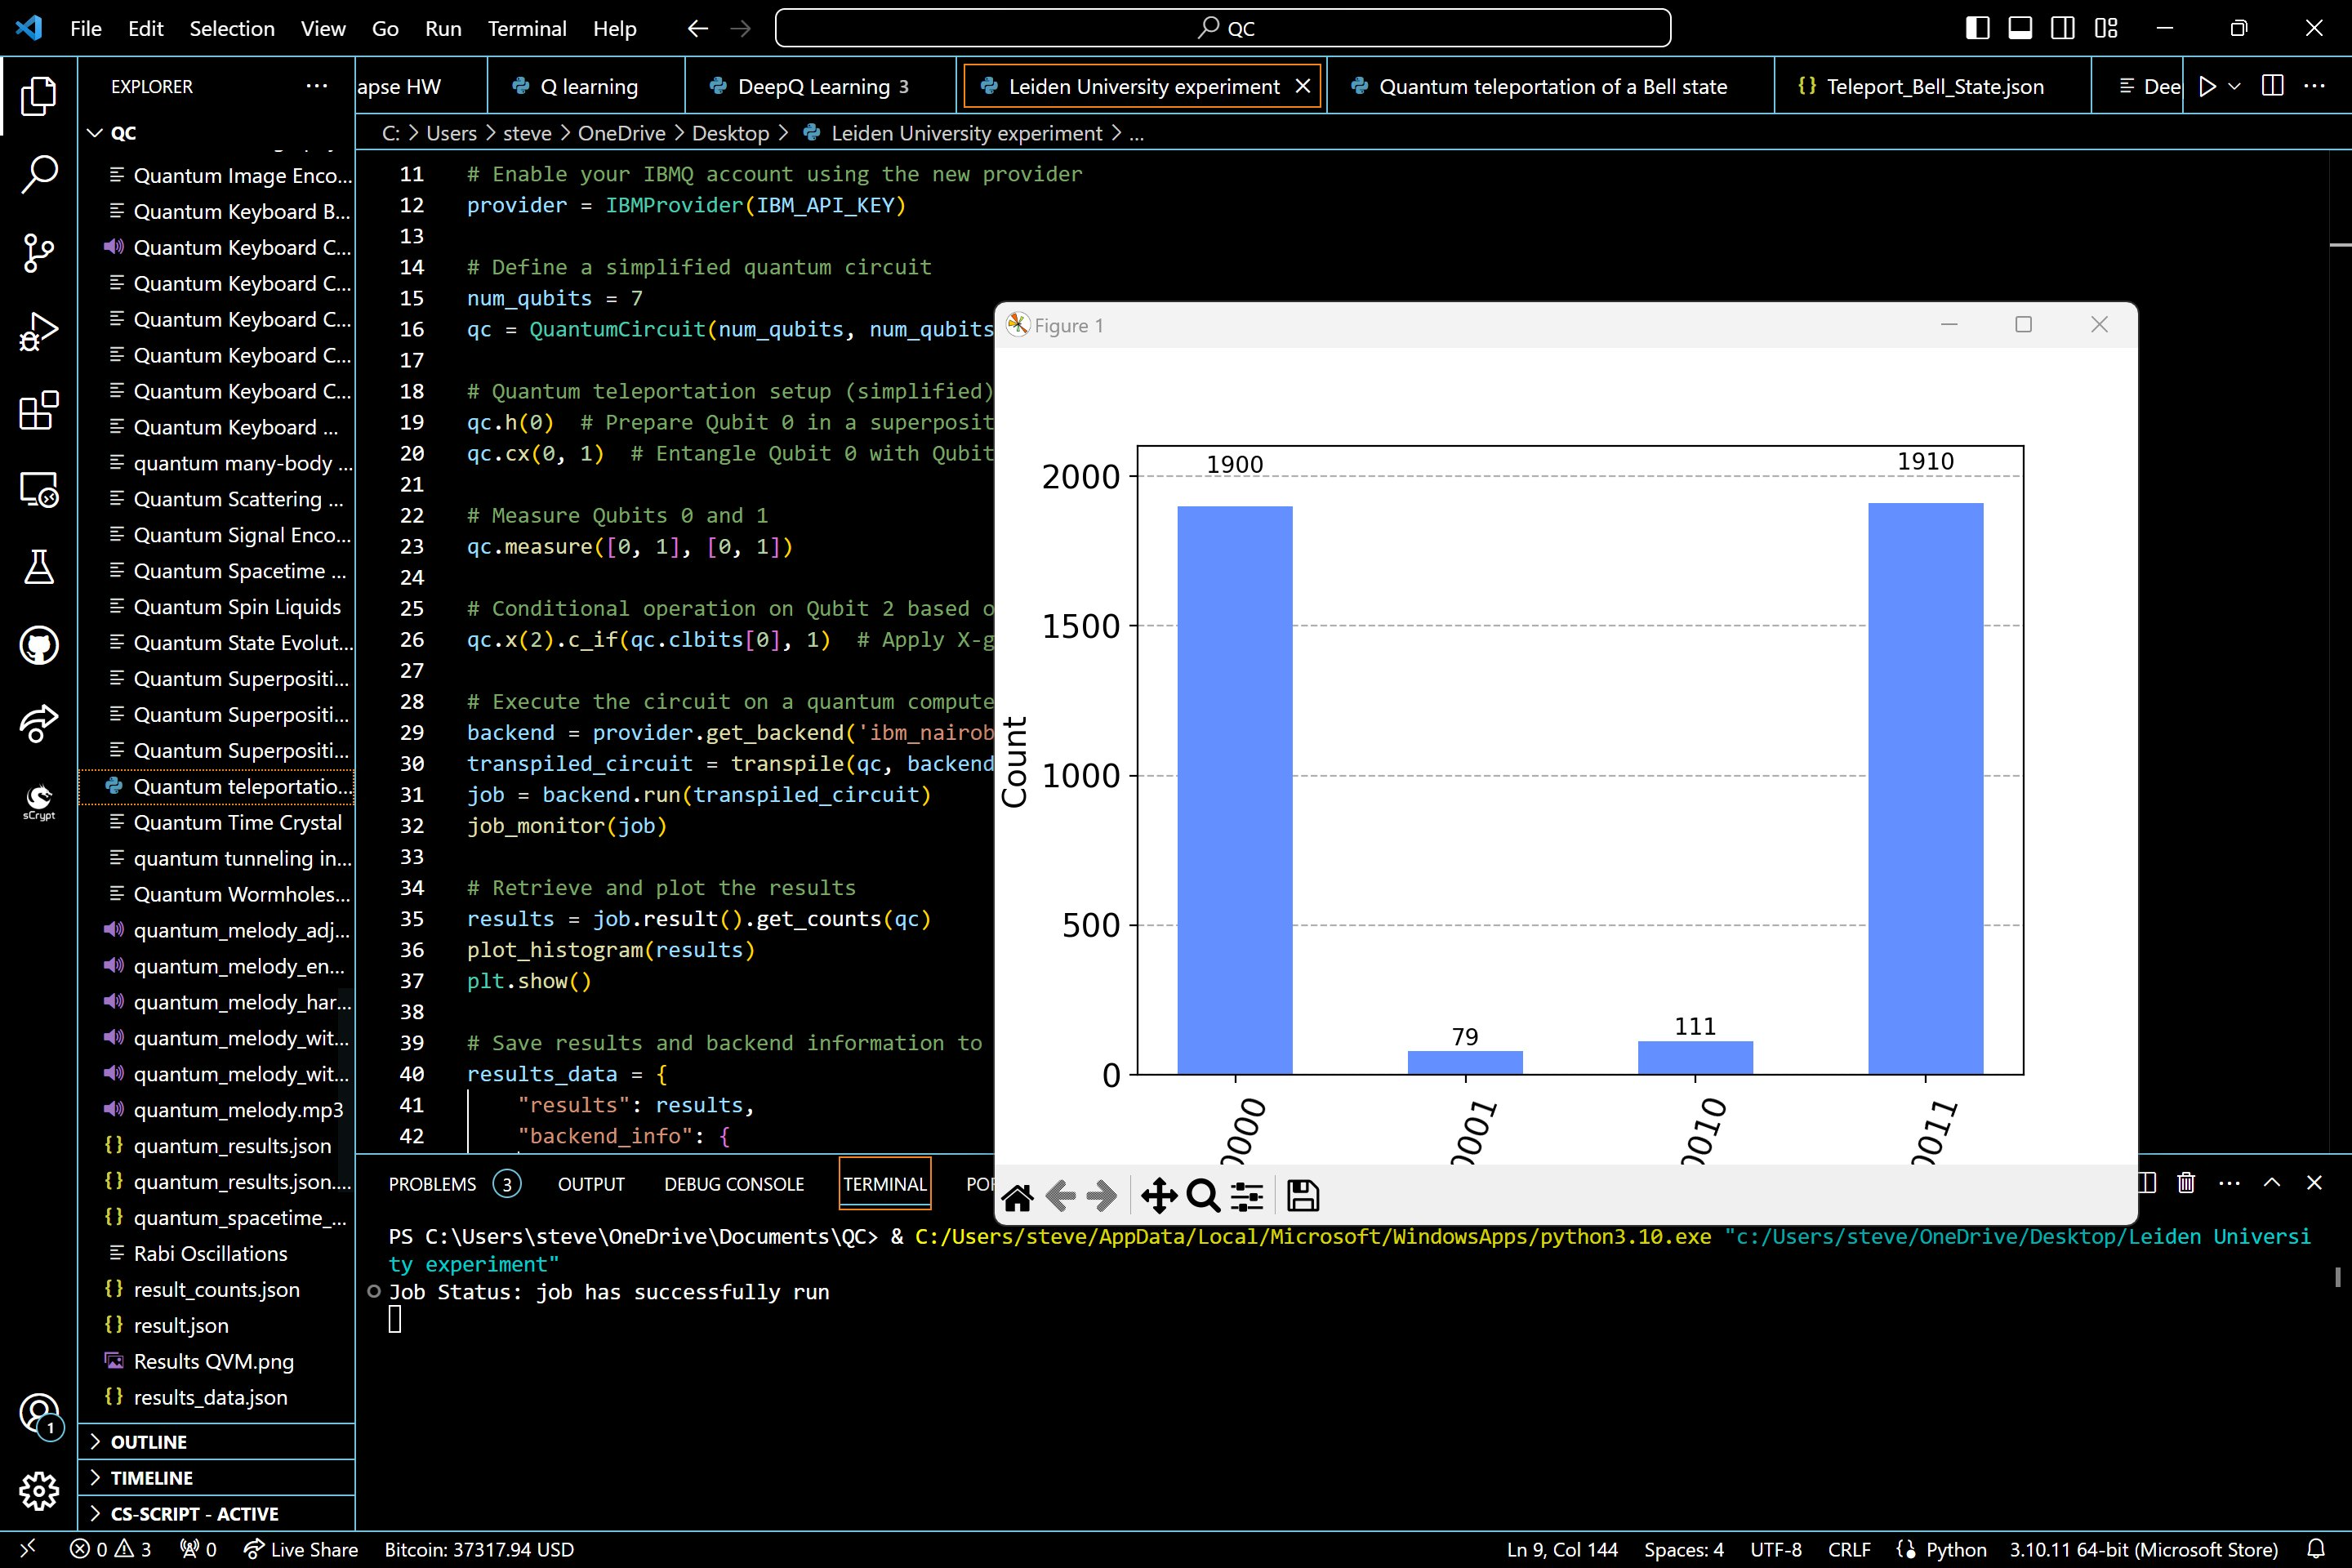This screenshot has width=2352, height=1568.
Task: Open the Explorer view in activity bar
Action: pos(39,96)
